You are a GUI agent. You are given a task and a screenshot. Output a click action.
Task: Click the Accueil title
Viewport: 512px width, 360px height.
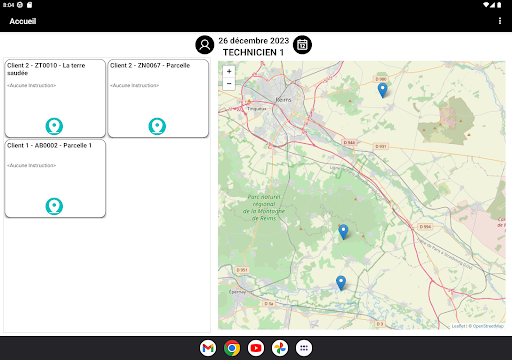pyautogui.click(x=23, y=21)
